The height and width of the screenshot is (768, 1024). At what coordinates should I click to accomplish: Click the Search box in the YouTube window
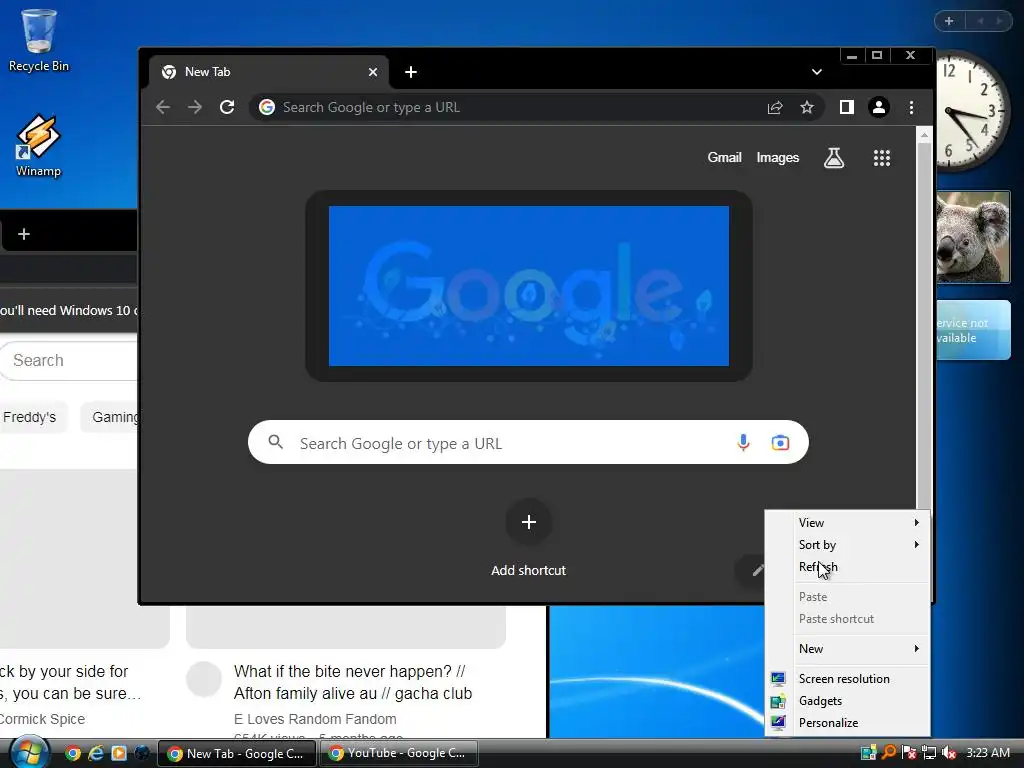click(69, 360)
